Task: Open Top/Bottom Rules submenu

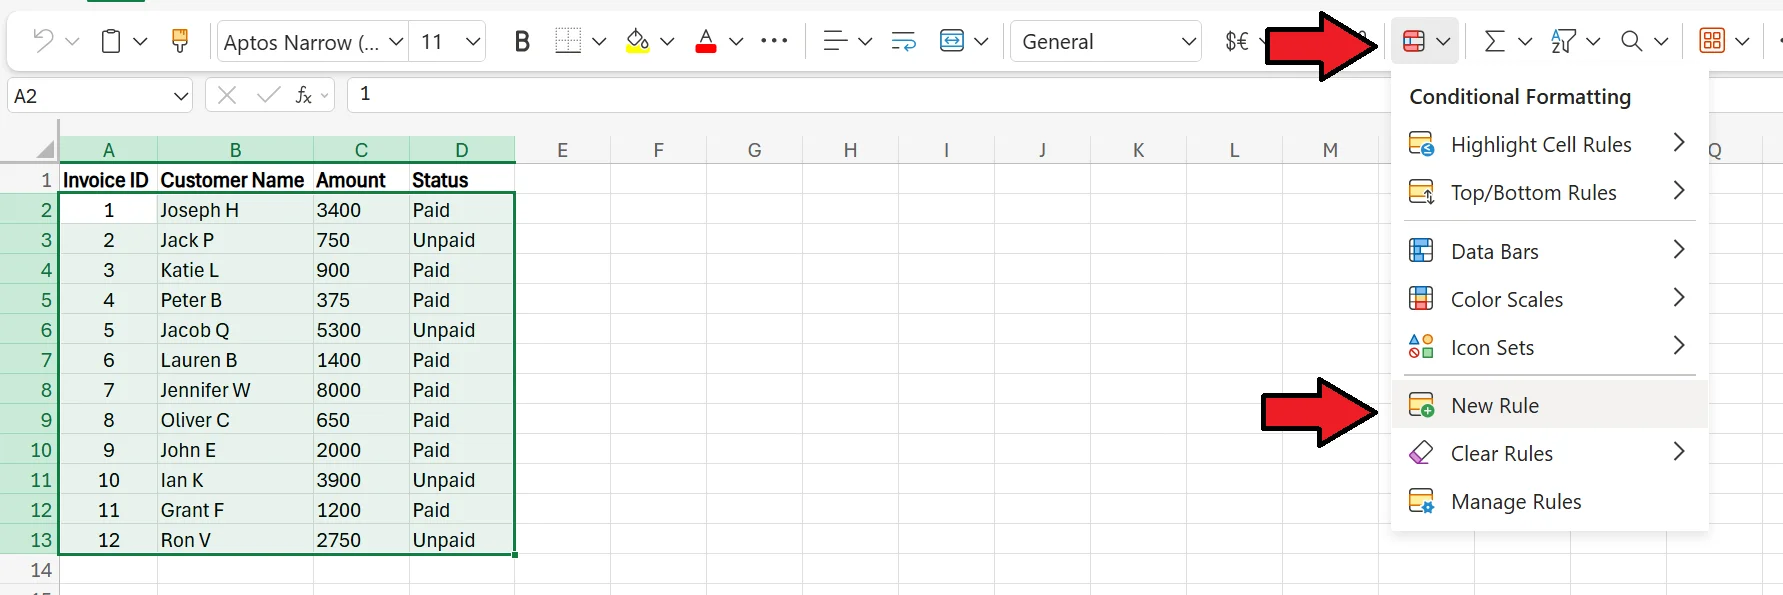Action: tap(1549, 192)
